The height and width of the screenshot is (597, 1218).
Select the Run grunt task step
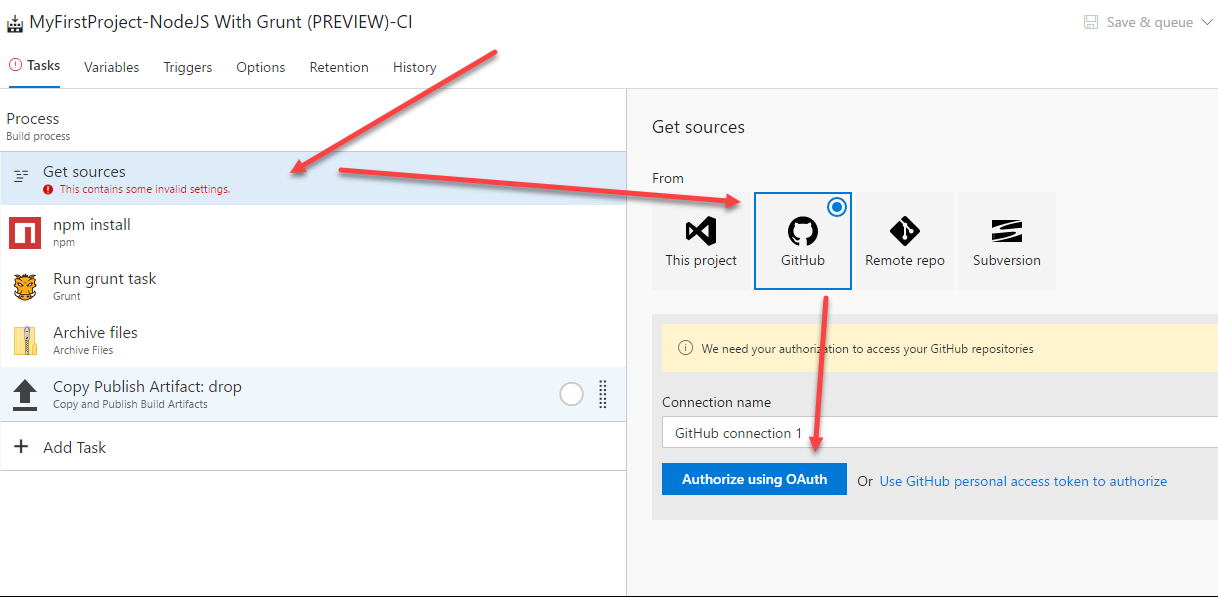313,286
